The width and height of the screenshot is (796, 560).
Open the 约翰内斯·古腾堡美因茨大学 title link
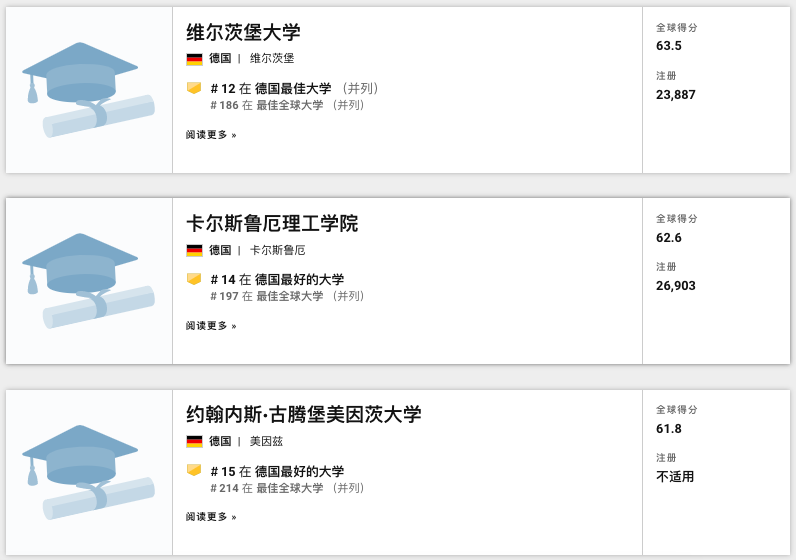[x=303, y=414]
